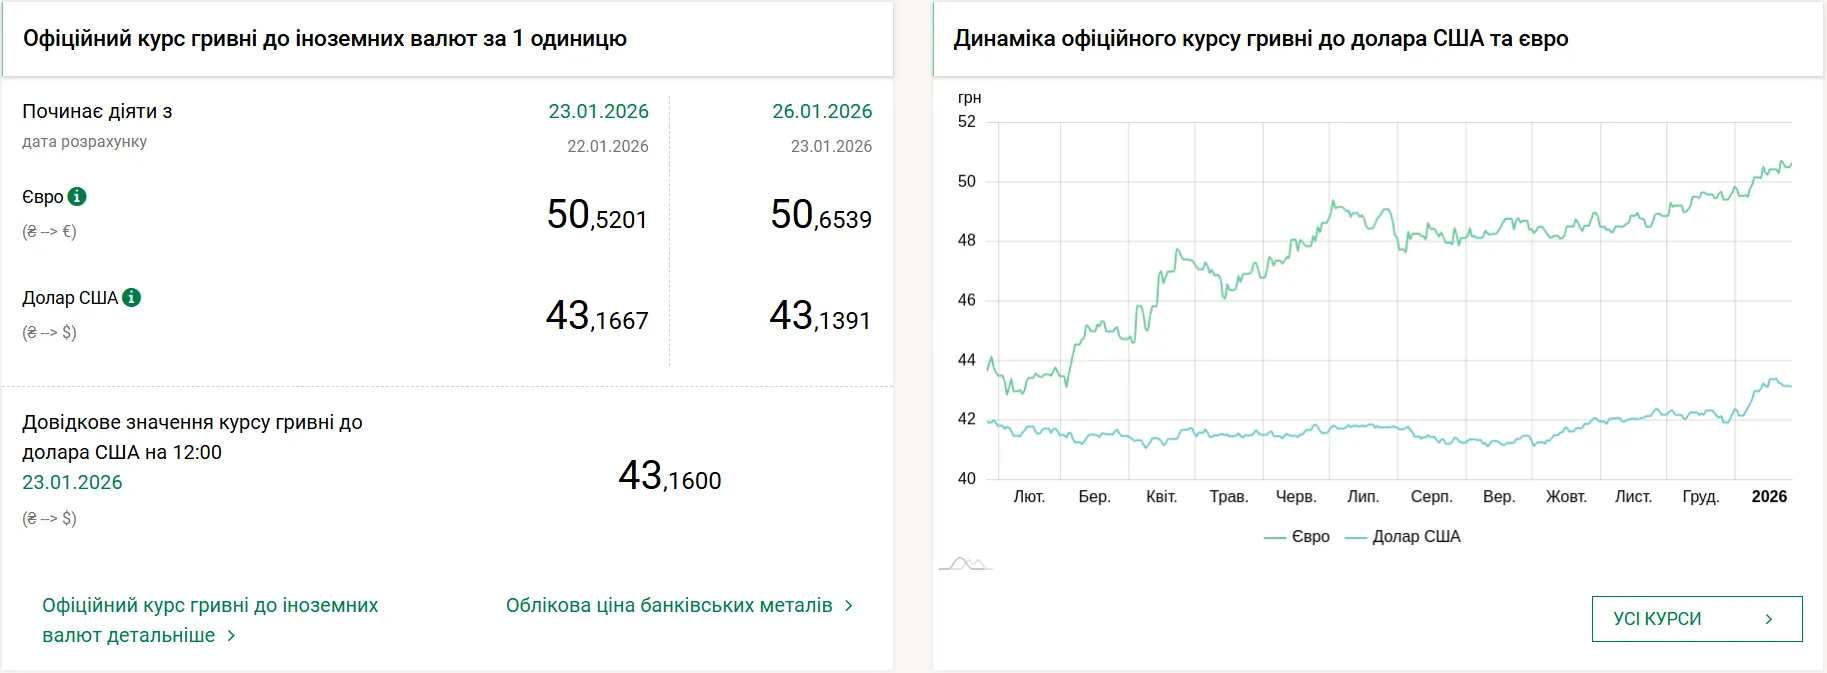1827x673 pixels.
Task: Click the info icon next to Євро
Action: (x=77, y=197)
